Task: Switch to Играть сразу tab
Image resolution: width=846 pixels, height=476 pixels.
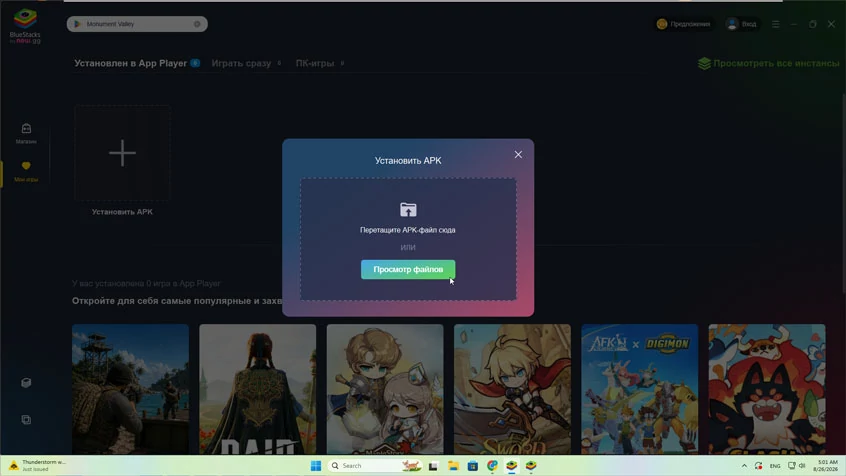Action: 241,63
